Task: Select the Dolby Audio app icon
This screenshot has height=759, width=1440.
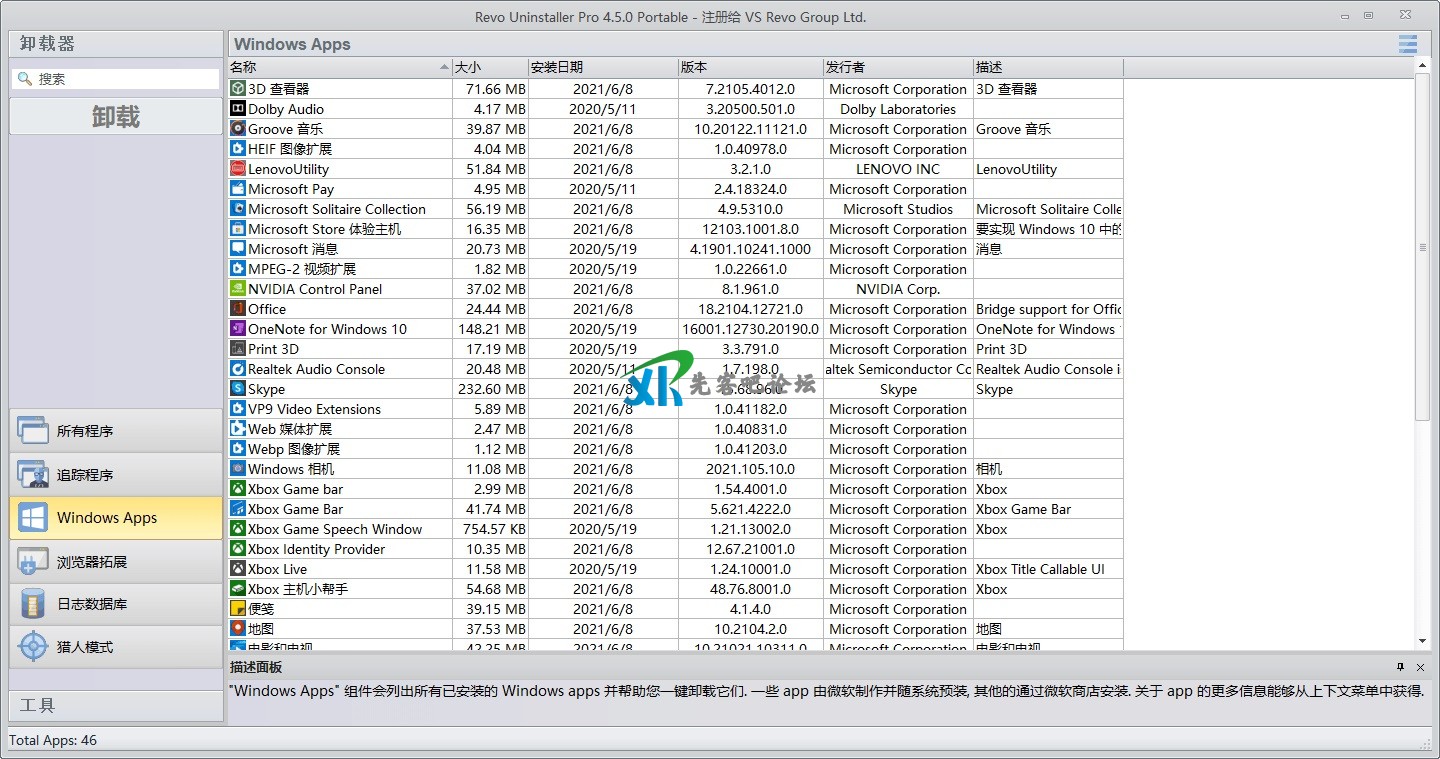Action: pyautogui.click(x=238, y=109)
